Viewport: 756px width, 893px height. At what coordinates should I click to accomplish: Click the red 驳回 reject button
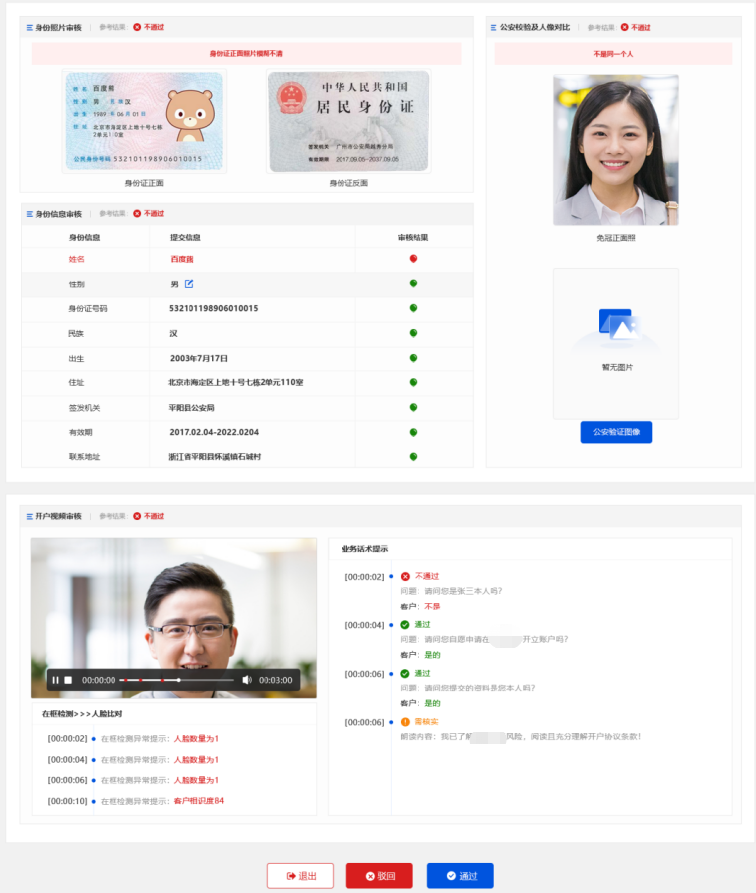tap(379, 875)
